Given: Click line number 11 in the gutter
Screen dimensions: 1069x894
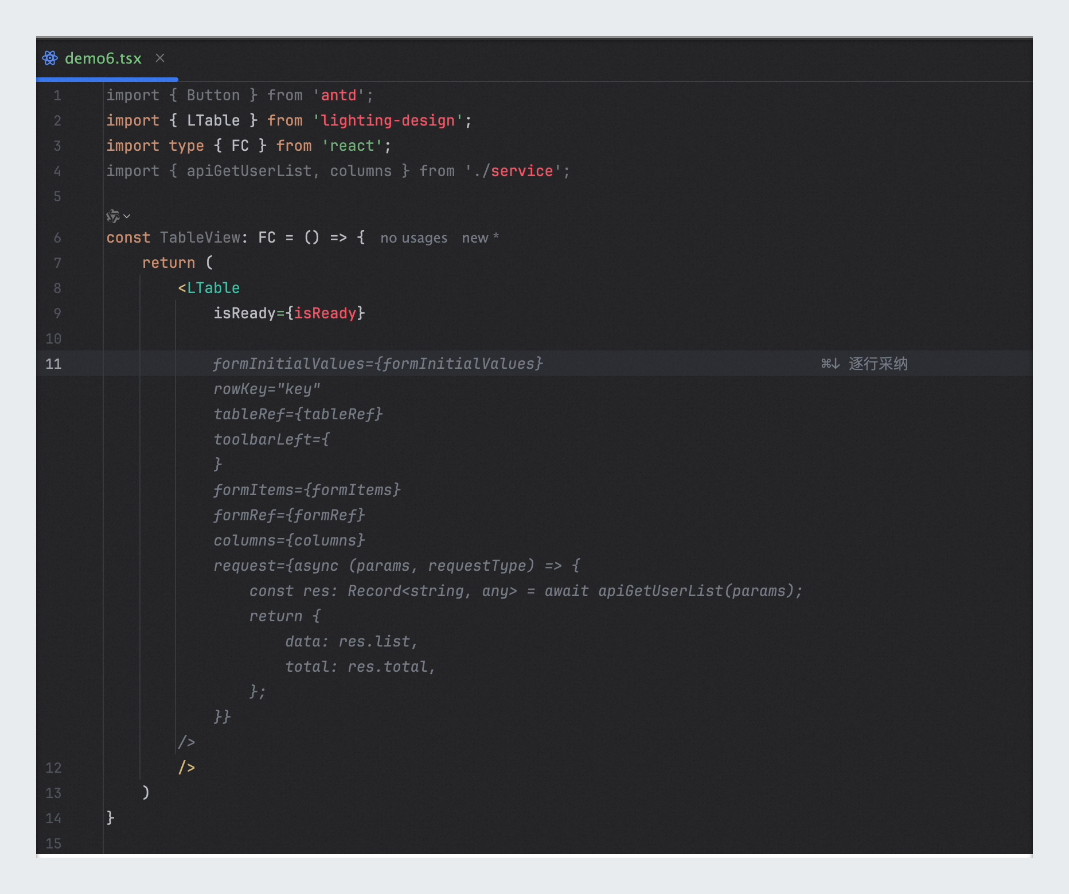Looking at the screenshot, I should (x=53, y=364).
